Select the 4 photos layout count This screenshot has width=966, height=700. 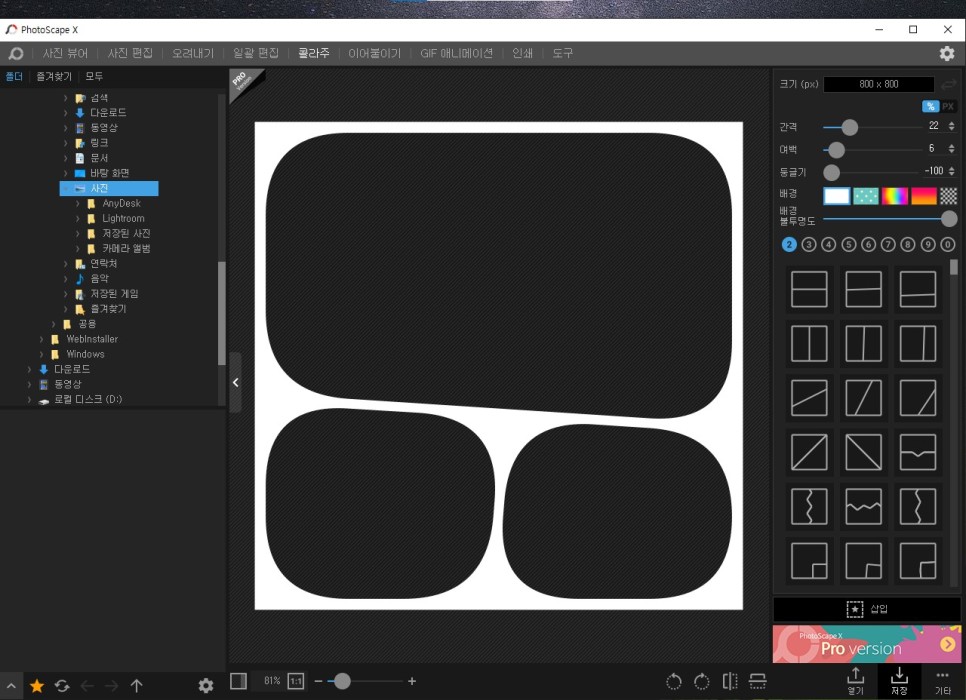(829, 245)
